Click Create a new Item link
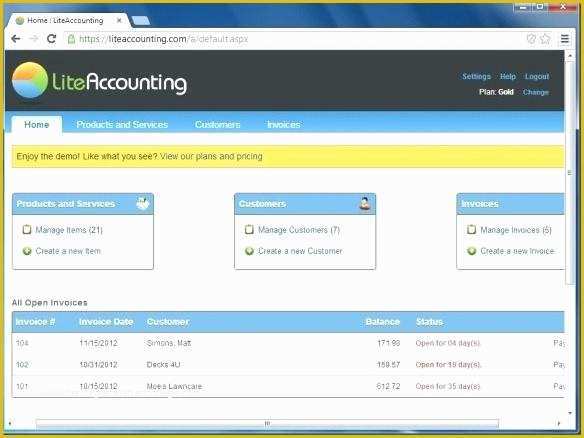Screen dimensions: 584x438 68,251
